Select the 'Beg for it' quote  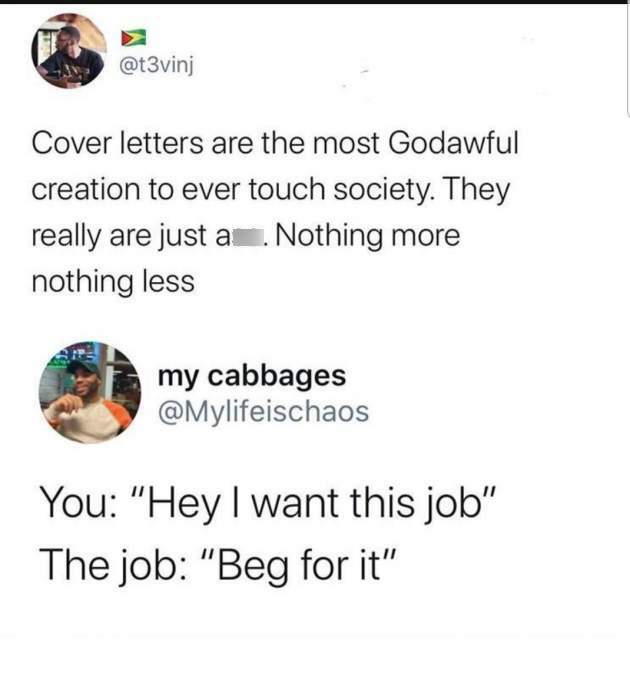(300, 565)
